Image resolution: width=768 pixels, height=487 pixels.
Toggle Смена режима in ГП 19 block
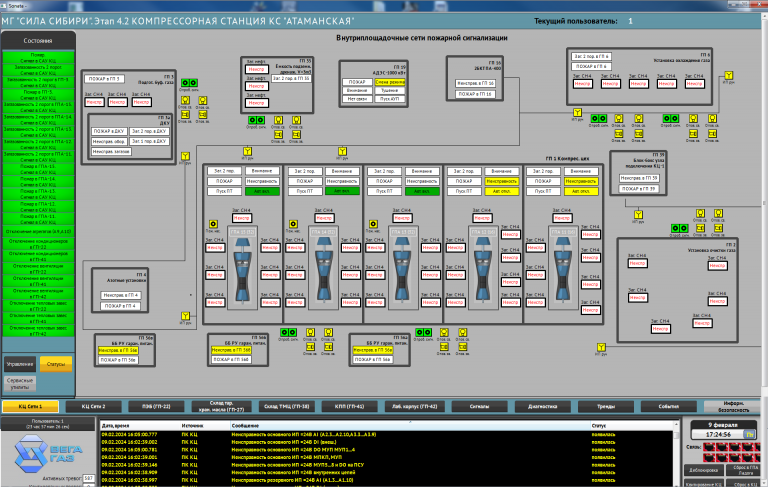coord(390,82)
